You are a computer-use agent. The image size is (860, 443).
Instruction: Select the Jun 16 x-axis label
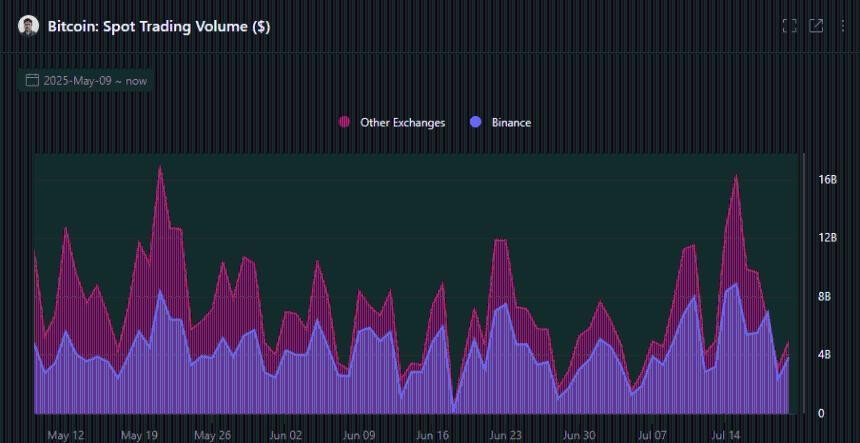[x=432, y=435]
